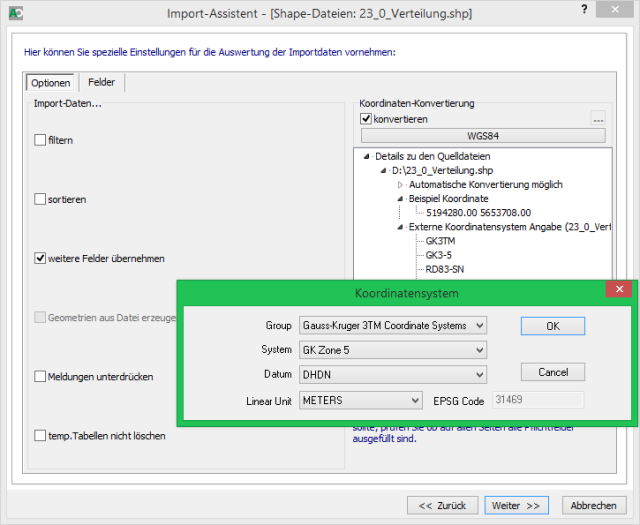Uncheck weitere Felder übernehmen
The height and width of the screenshot is (525, 640).
coord(40,258)
